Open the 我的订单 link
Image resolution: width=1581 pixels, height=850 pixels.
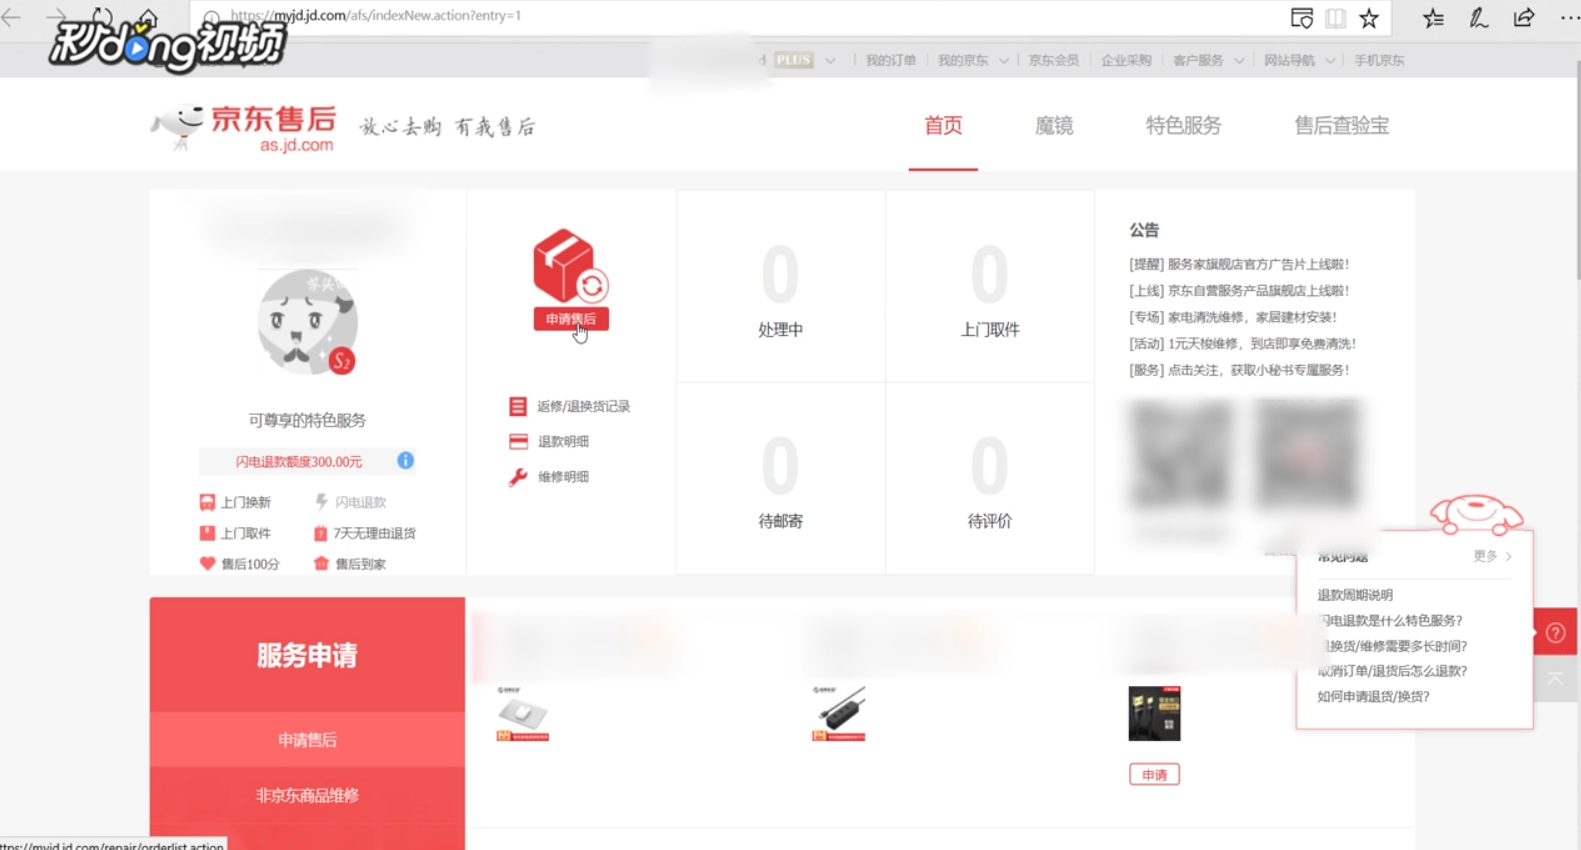[x=890, y=61]
